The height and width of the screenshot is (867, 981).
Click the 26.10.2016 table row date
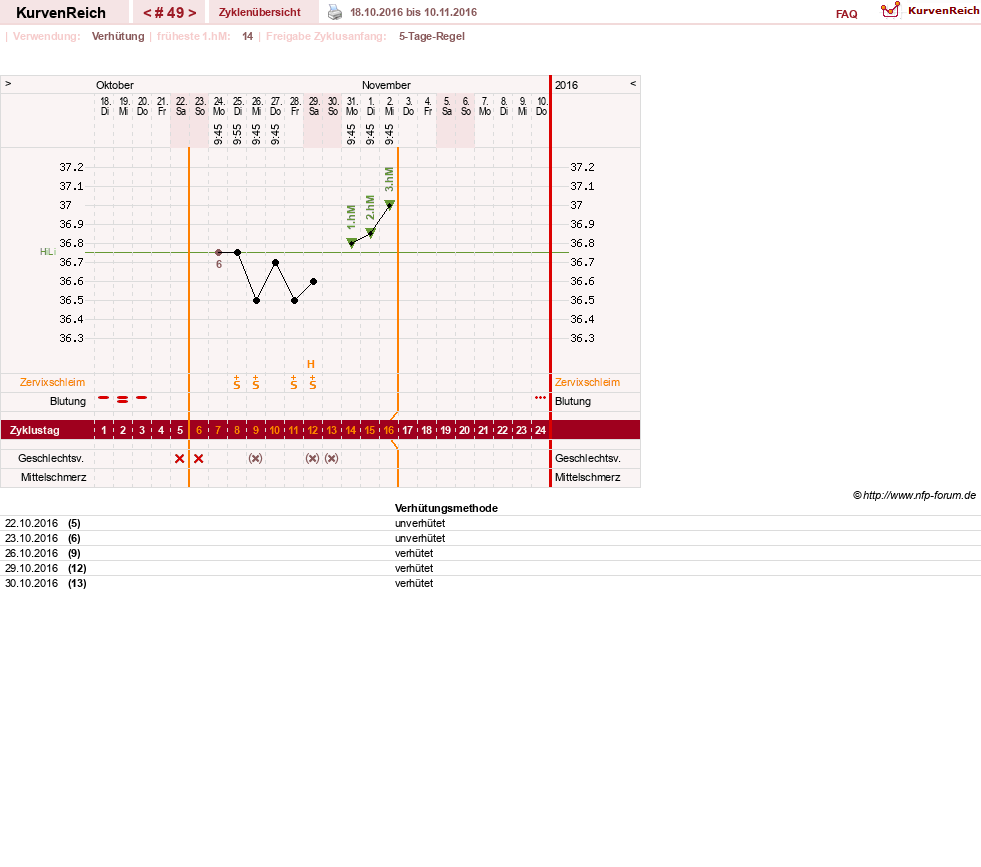pos(31,553)
